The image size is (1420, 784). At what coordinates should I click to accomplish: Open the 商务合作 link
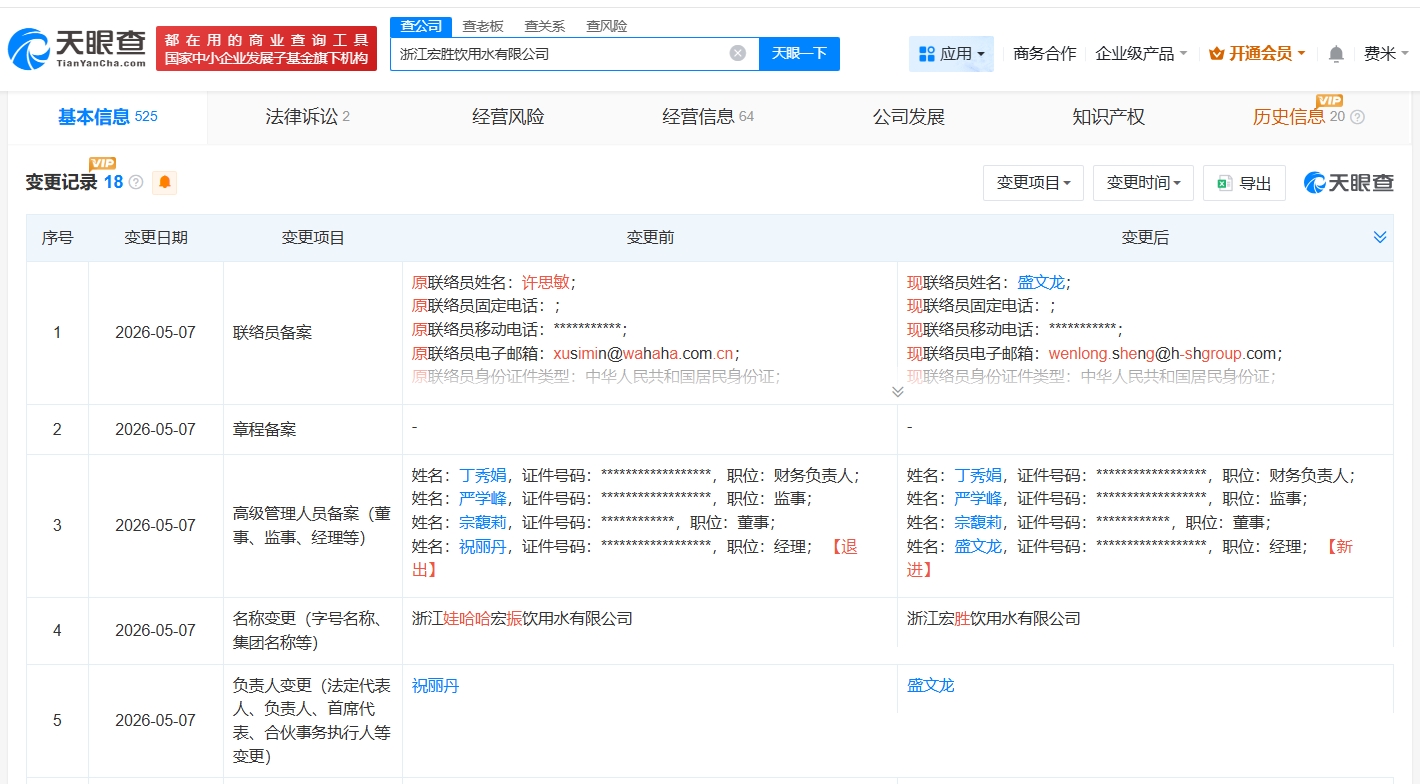(x=1044, y=53)
